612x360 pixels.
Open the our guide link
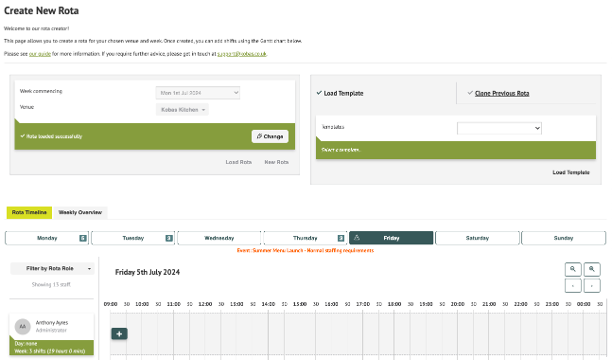40,54
